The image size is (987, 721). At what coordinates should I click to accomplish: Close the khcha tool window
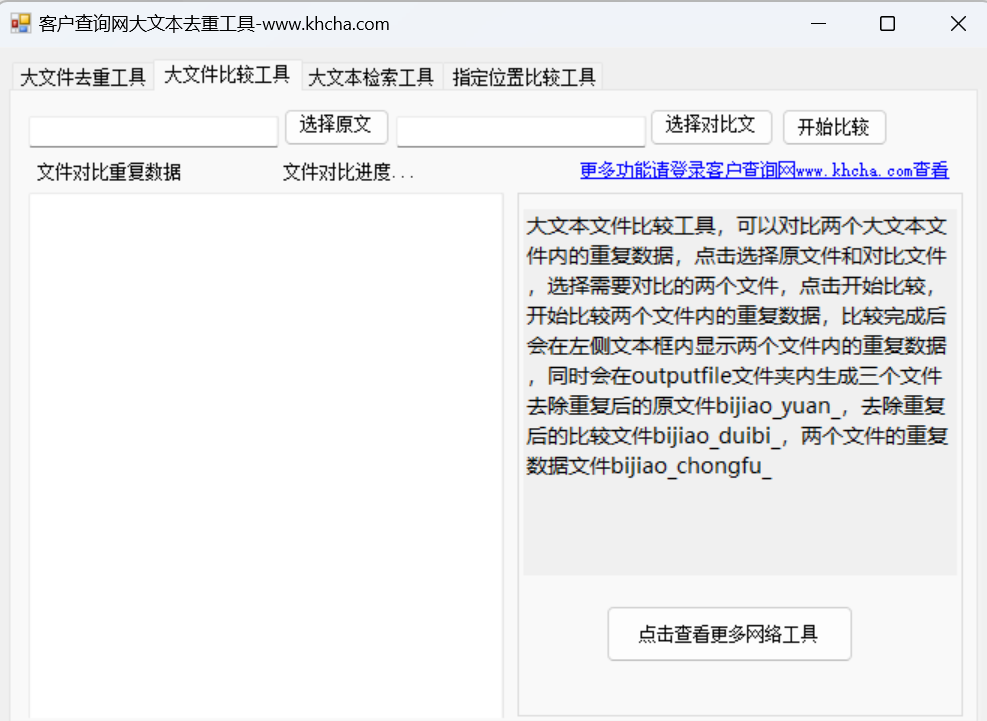click(x=957, y=24)
